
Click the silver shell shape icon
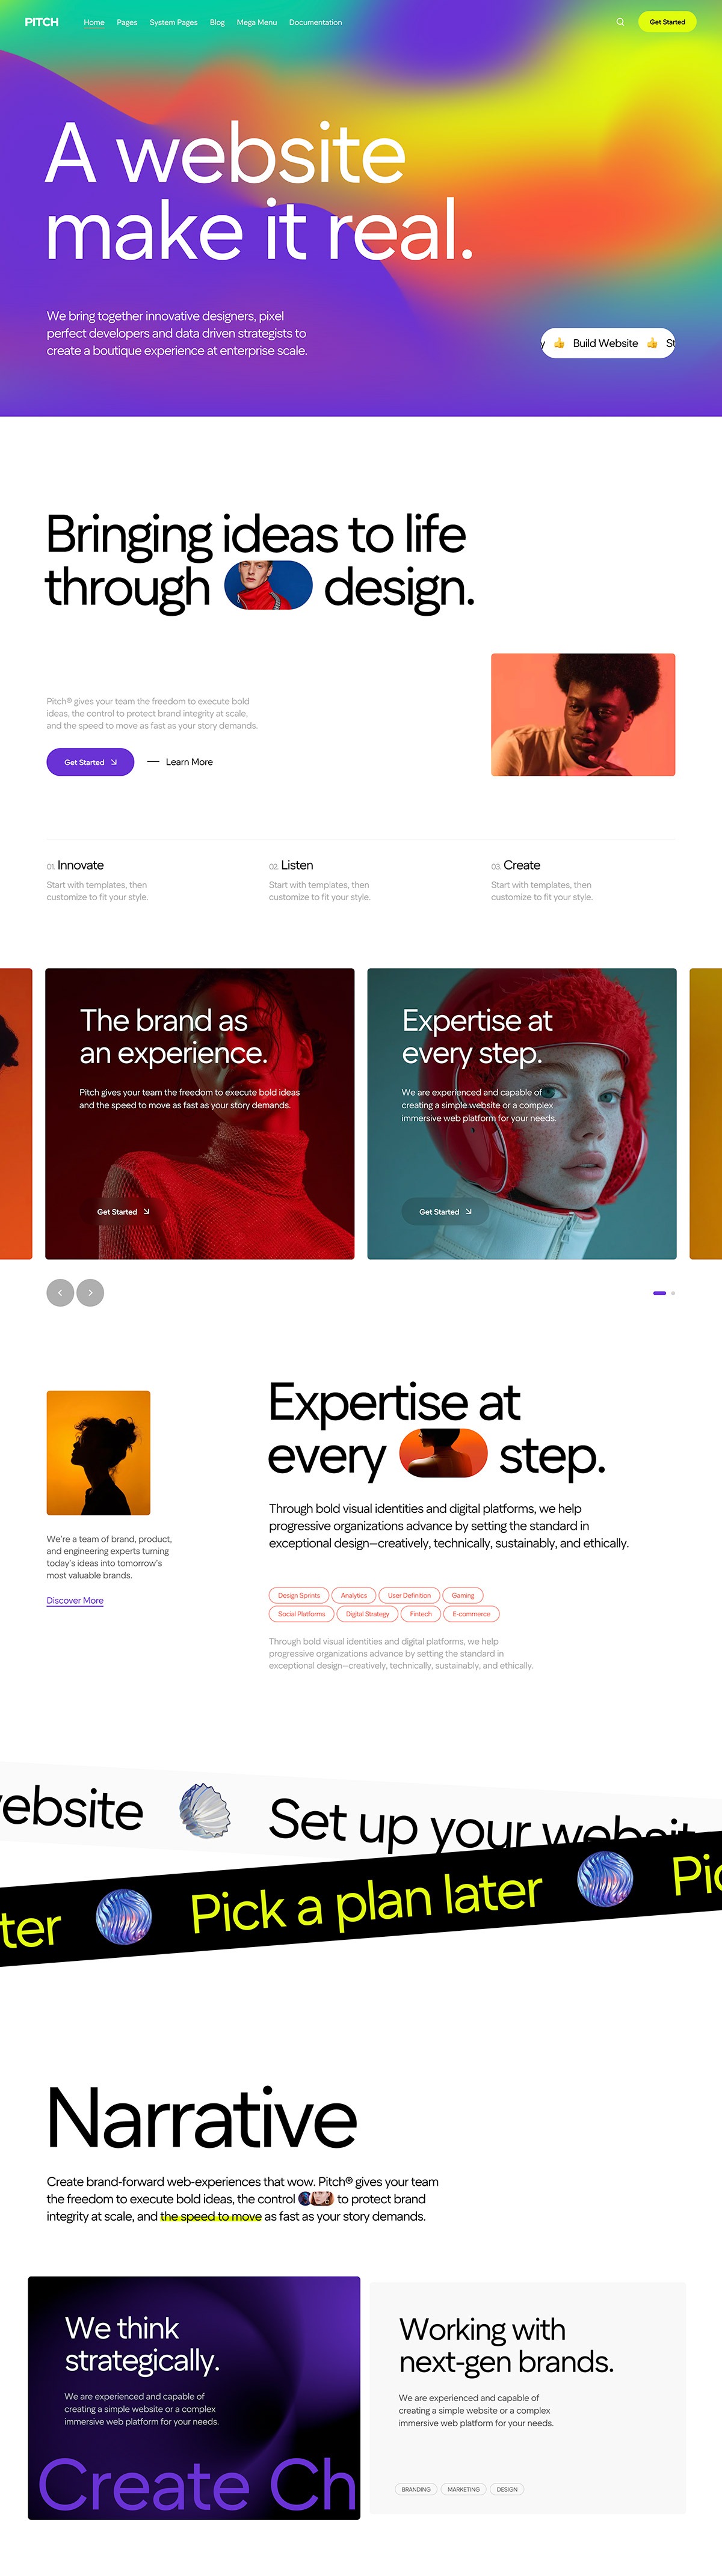click(x=205, y=1810)
